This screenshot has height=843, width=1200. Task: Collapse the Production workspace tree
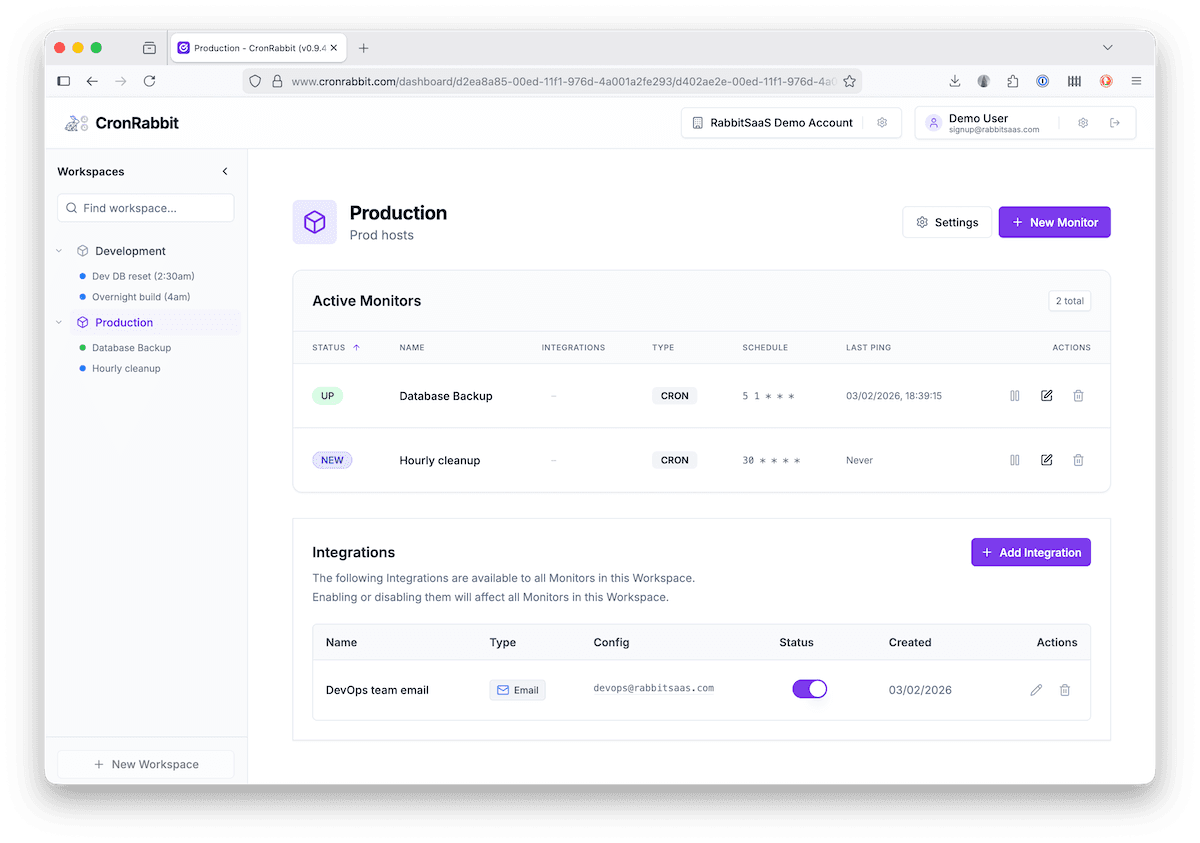[58, 322]
